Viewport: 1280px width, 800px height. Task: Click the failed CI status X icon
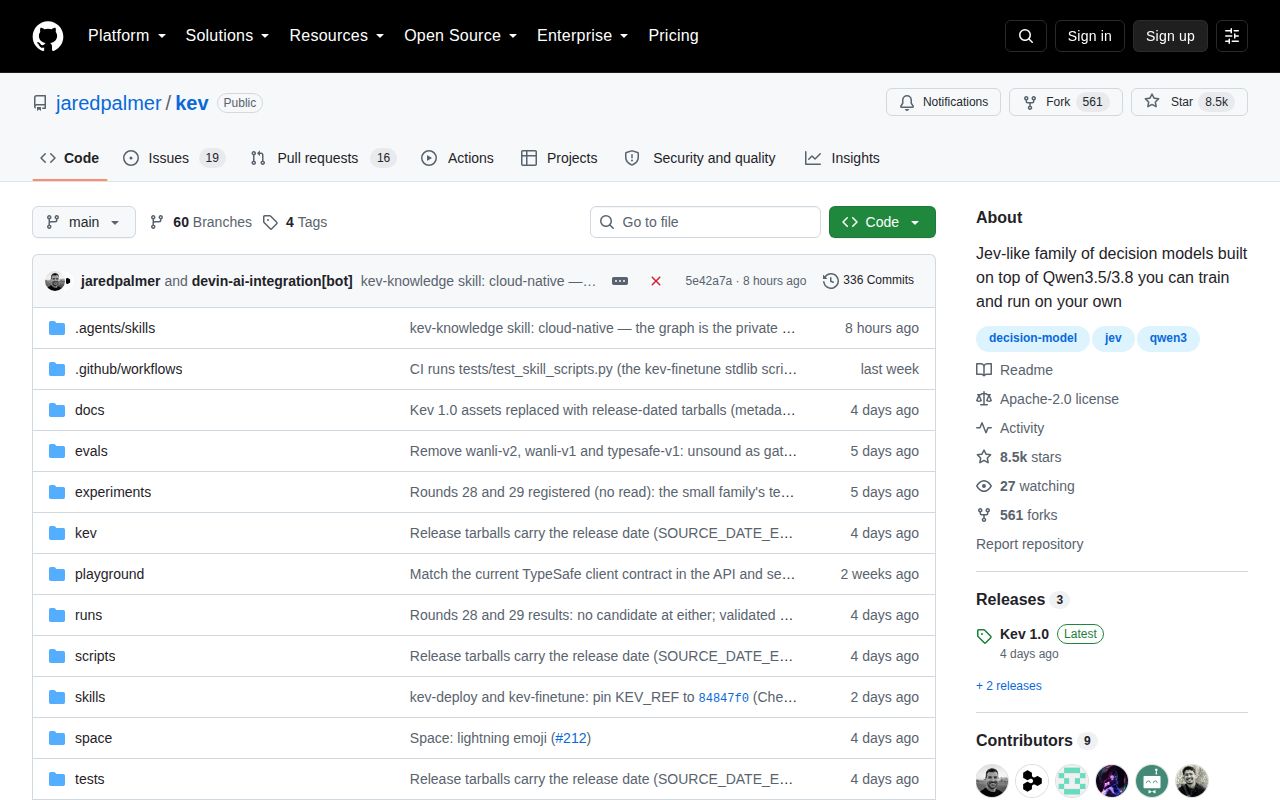[656, 281]
